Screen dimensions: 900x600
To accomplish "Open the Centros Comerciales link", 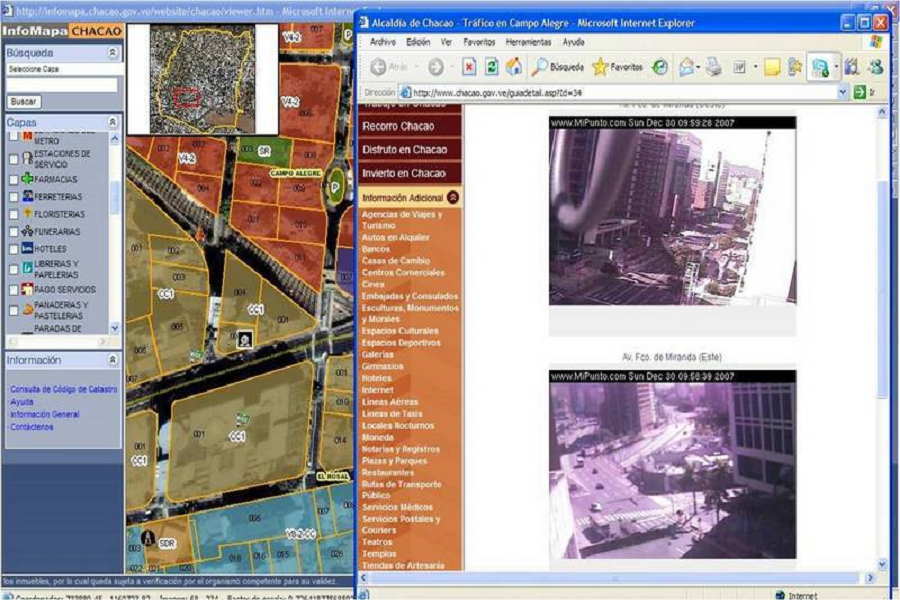I will coord(403,273).
